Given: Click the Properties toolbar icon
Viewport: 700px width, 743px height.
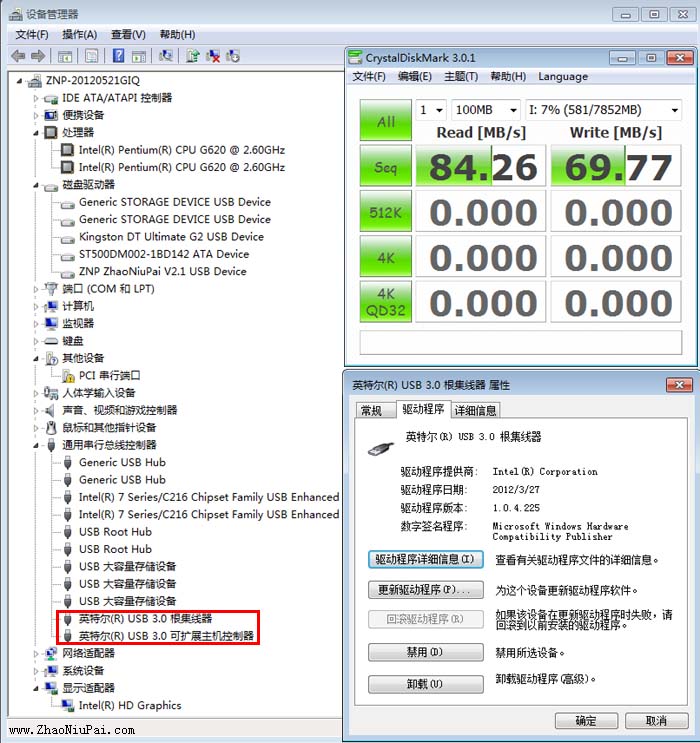Looking at the screenshot, I should [91, 56].
